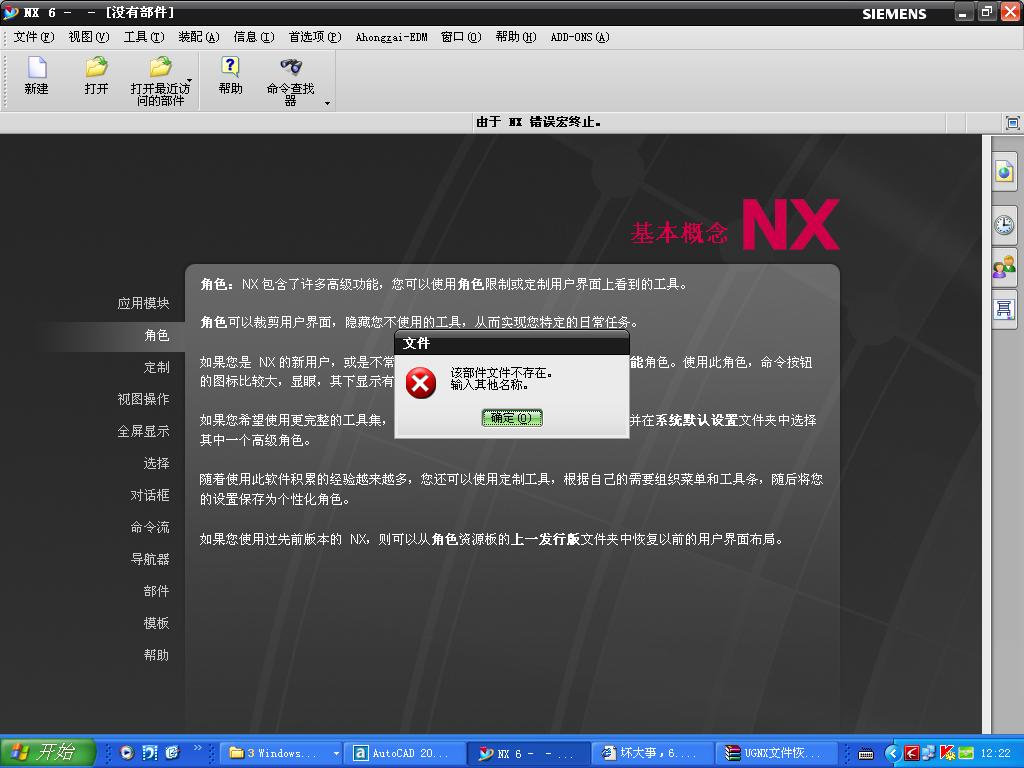Click the green tray icon before the clock
The width and height of the screenshot is (1024, 768).
[966, 754]
